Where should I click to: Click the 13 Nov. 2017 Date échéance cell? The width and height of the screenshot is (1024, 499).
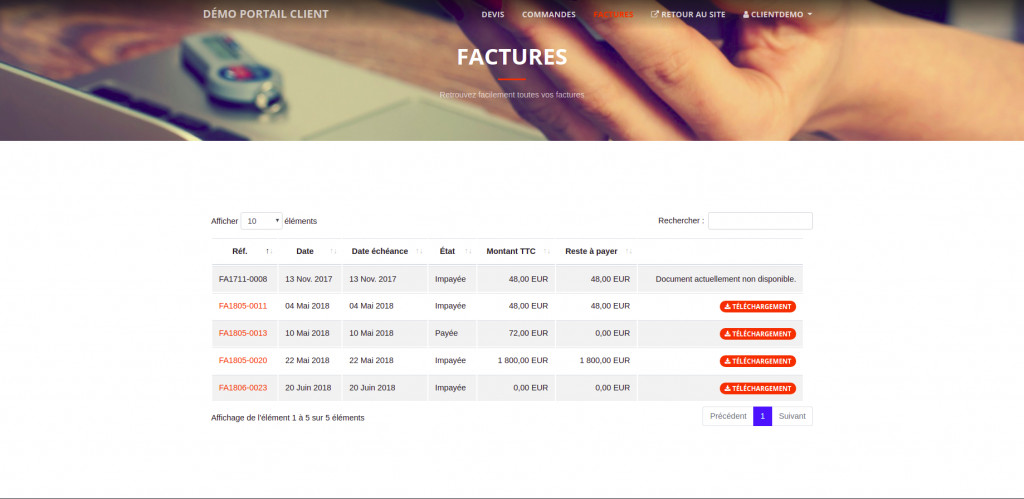coord(385,279)
